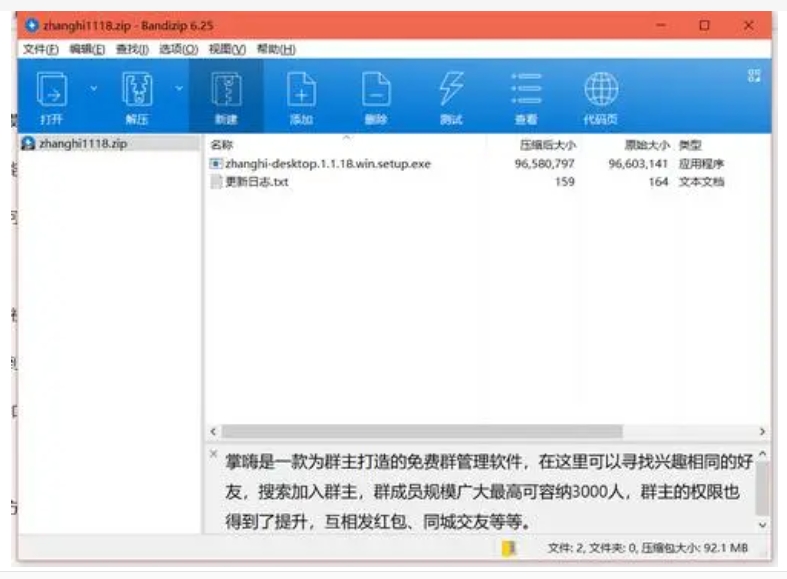Click the text file icon beside 更新日志.txt
Image resolution: width=787 pixels, height=579 pixels.
216,182
